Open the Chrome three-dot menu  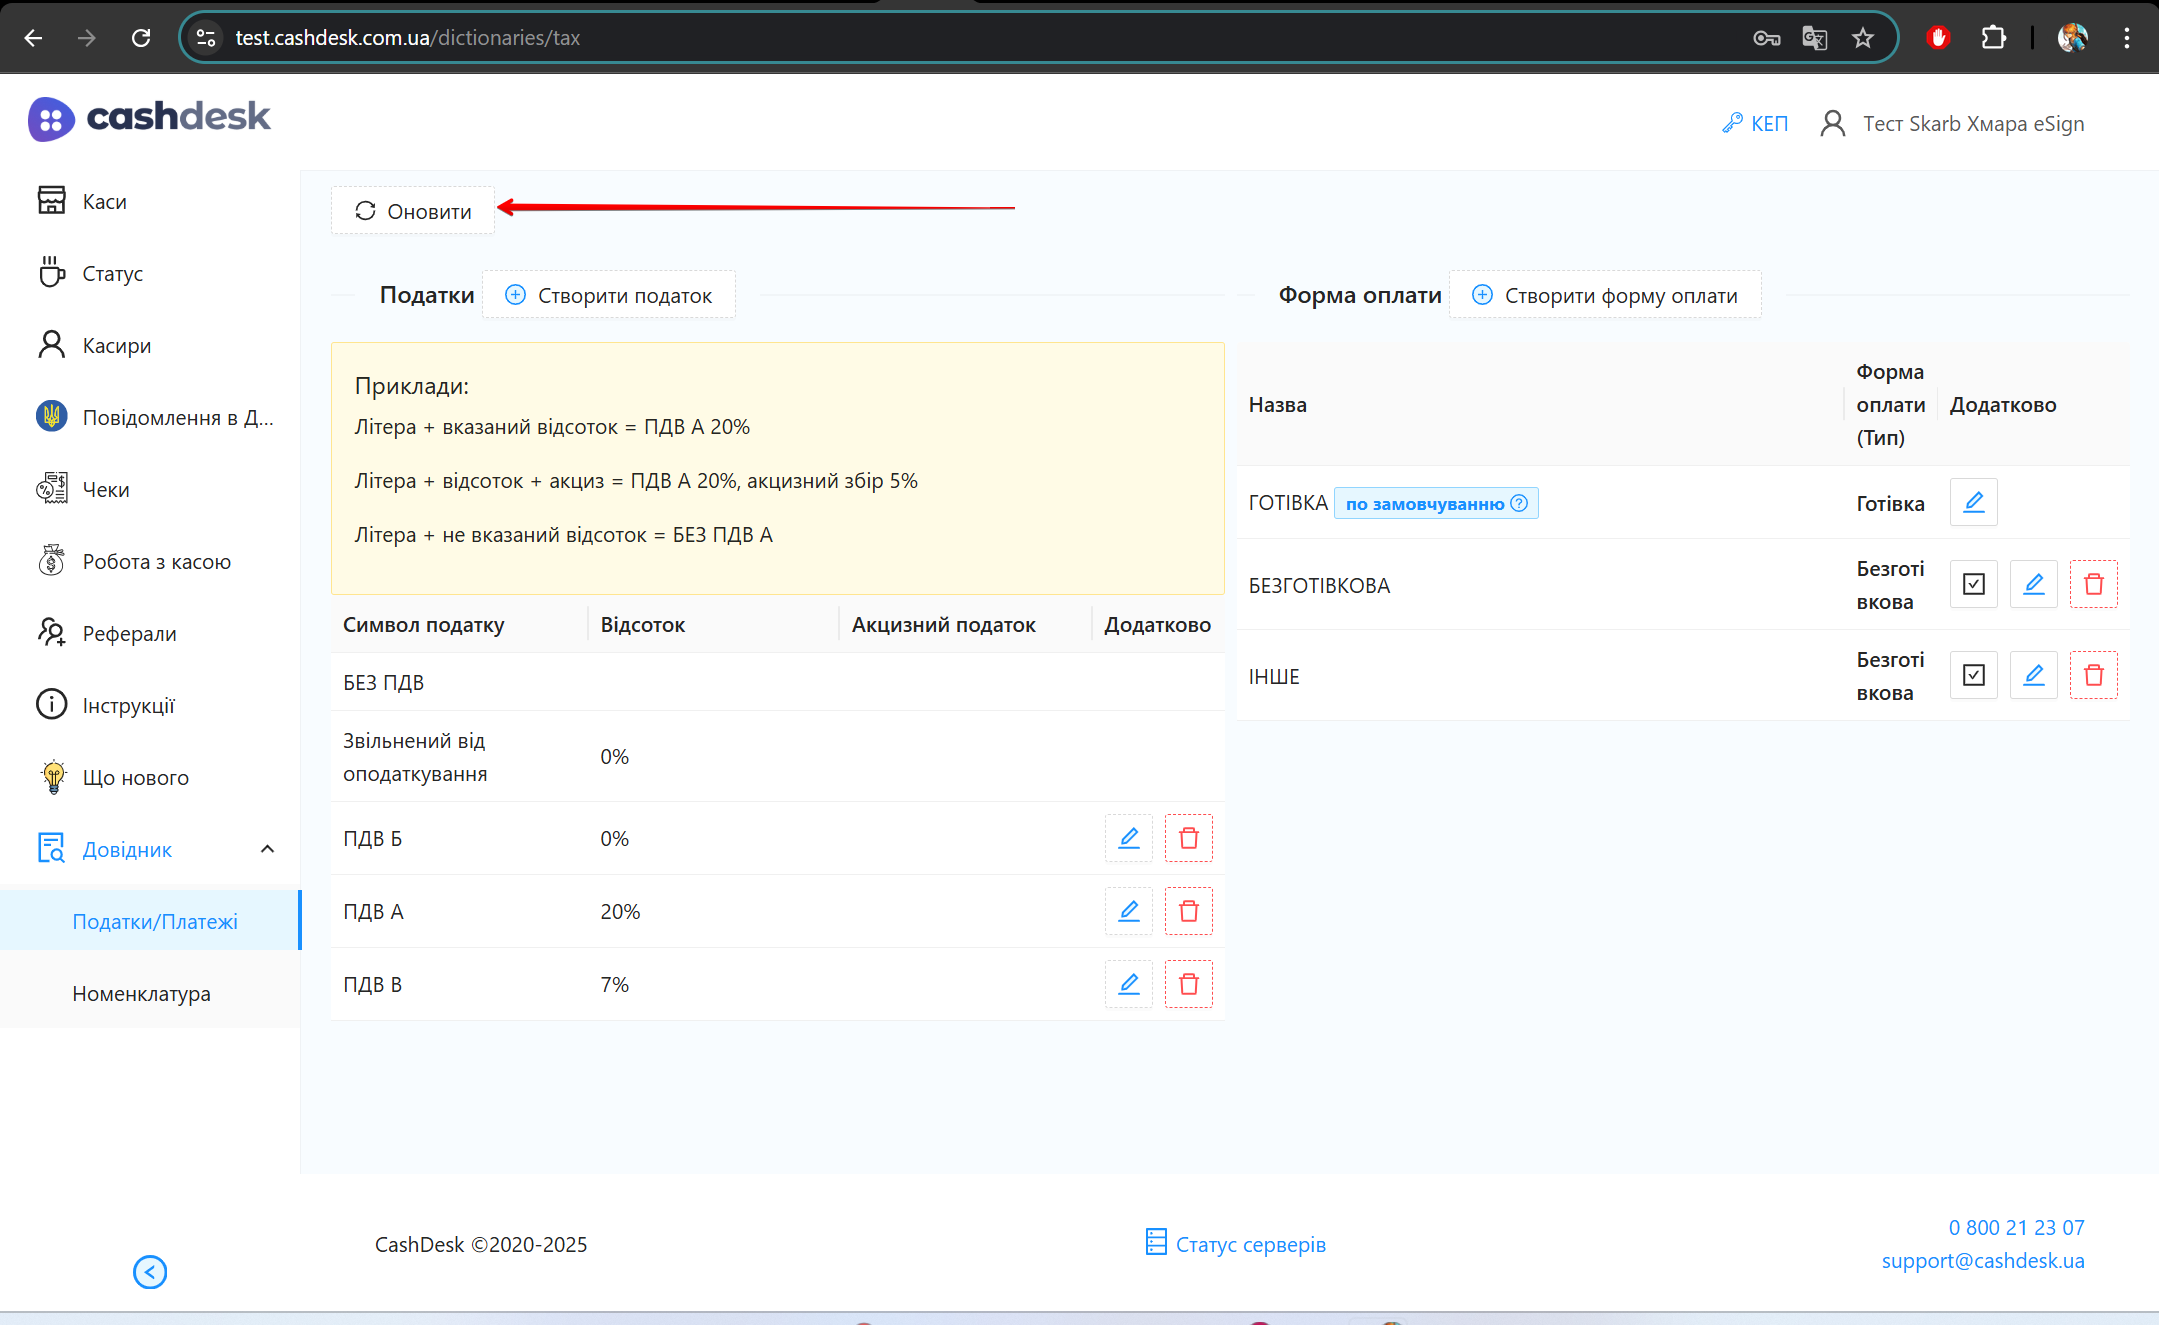click(2126, 38)
